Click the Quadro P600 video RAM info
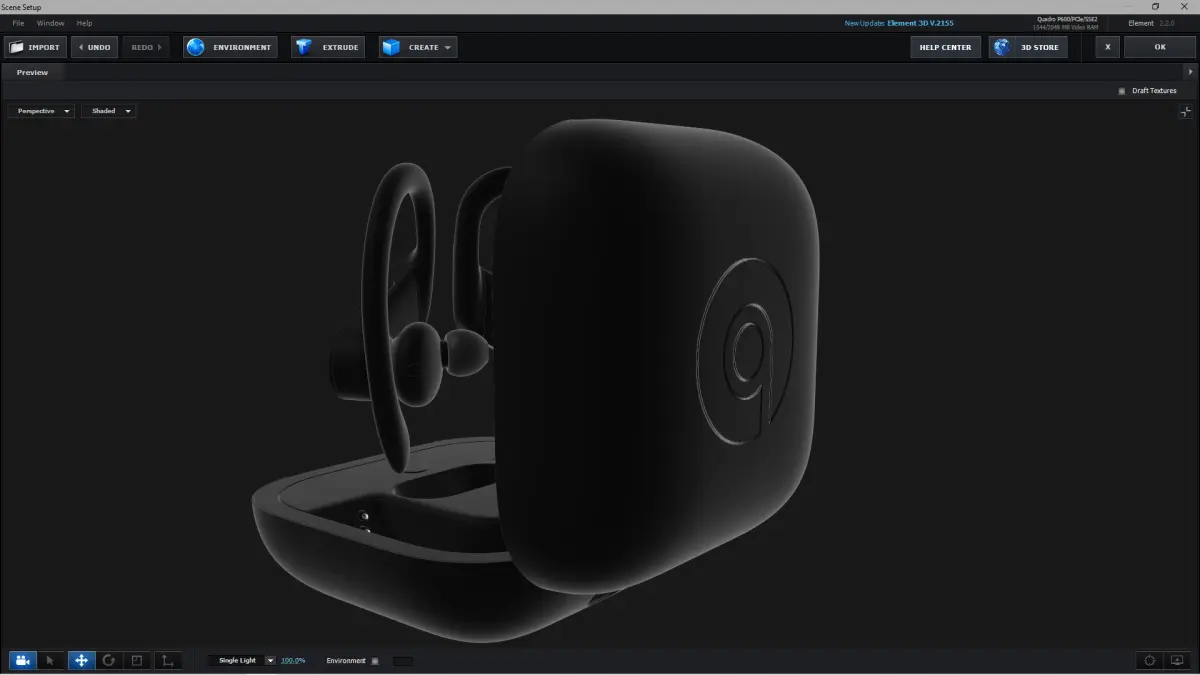The height and width of the screenshot is (675, 1200). click(1065, 23)
